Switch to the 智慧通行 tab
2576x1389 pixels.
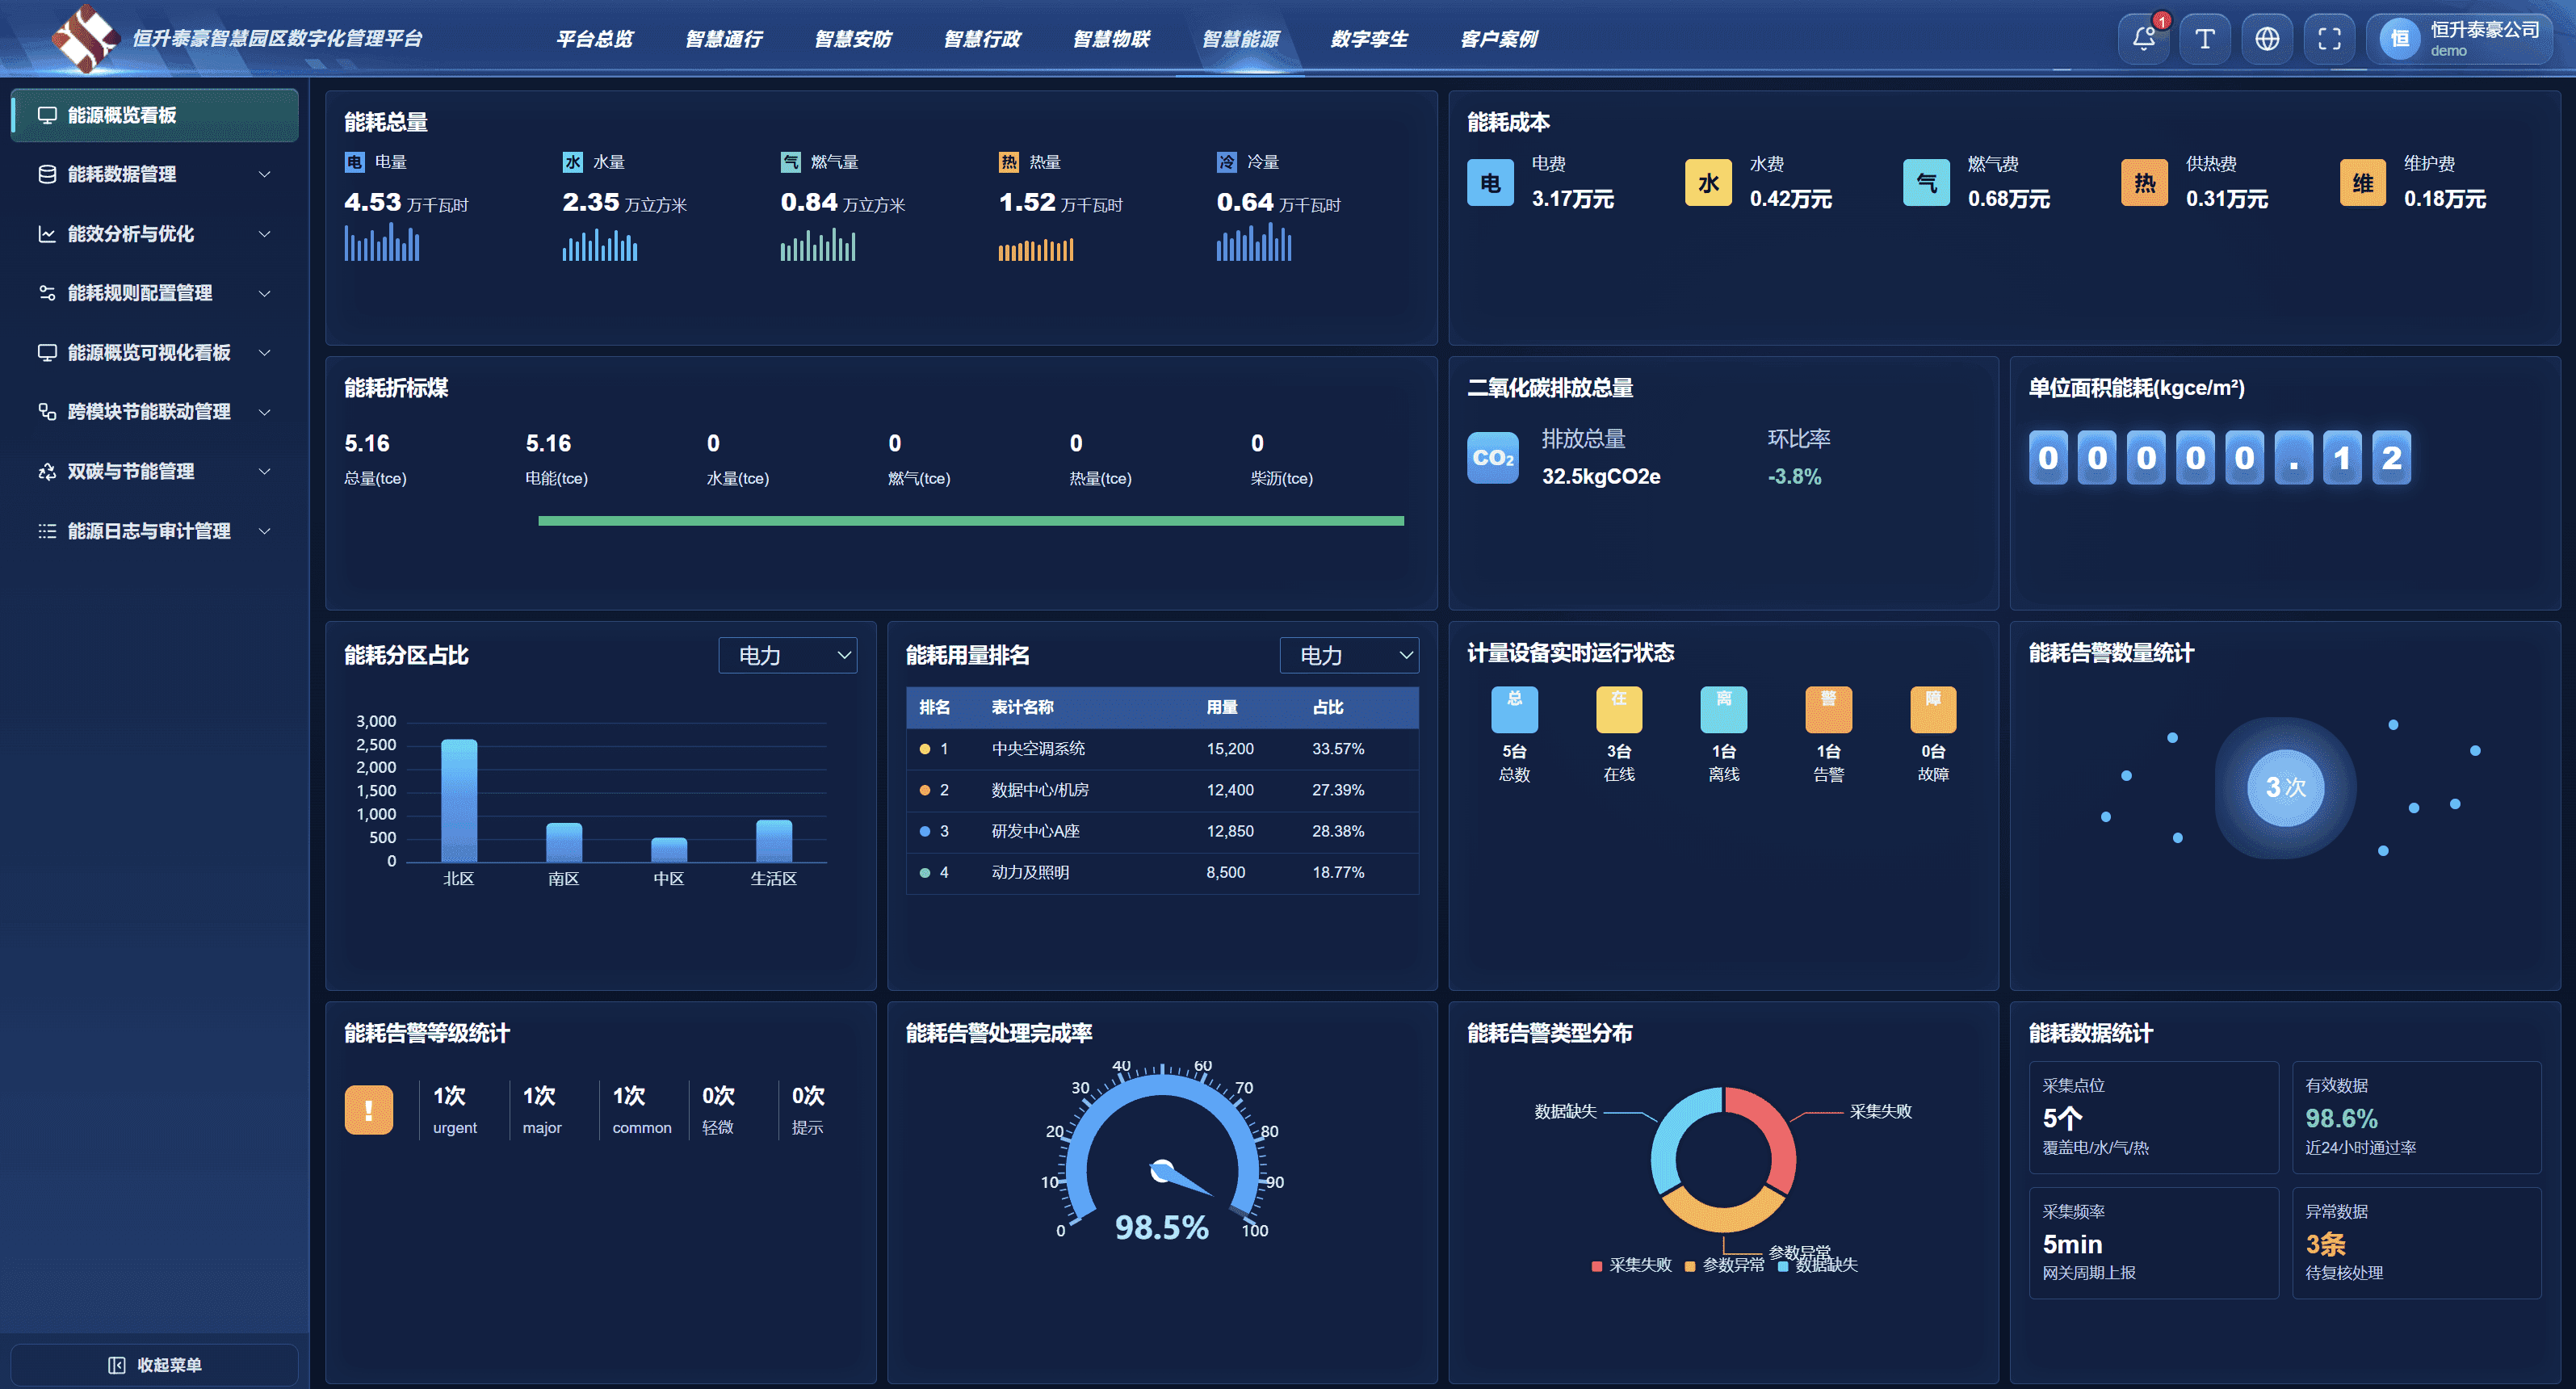coord(723,39)
